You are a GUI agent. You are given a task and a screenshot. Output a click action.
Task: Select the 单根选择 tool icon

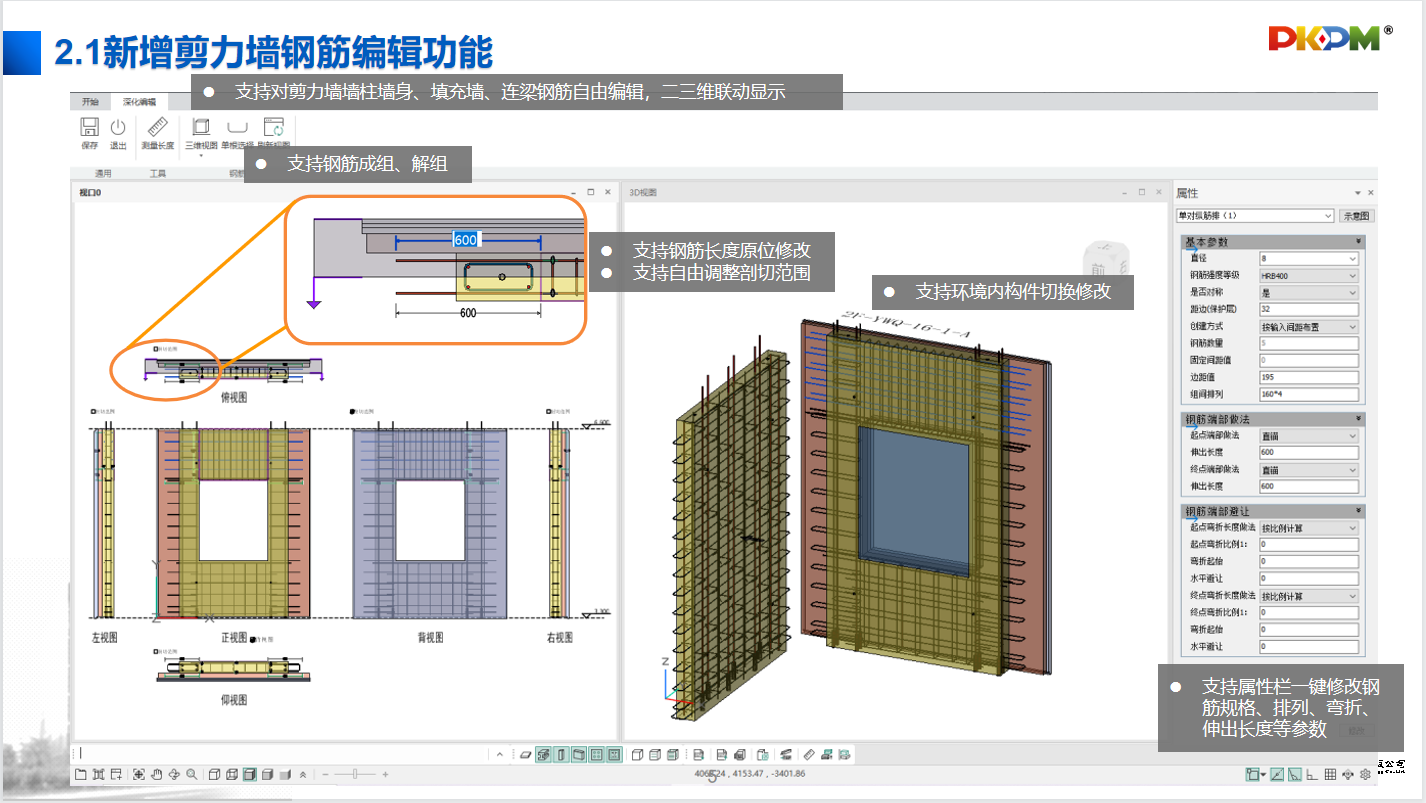(237, 127)
